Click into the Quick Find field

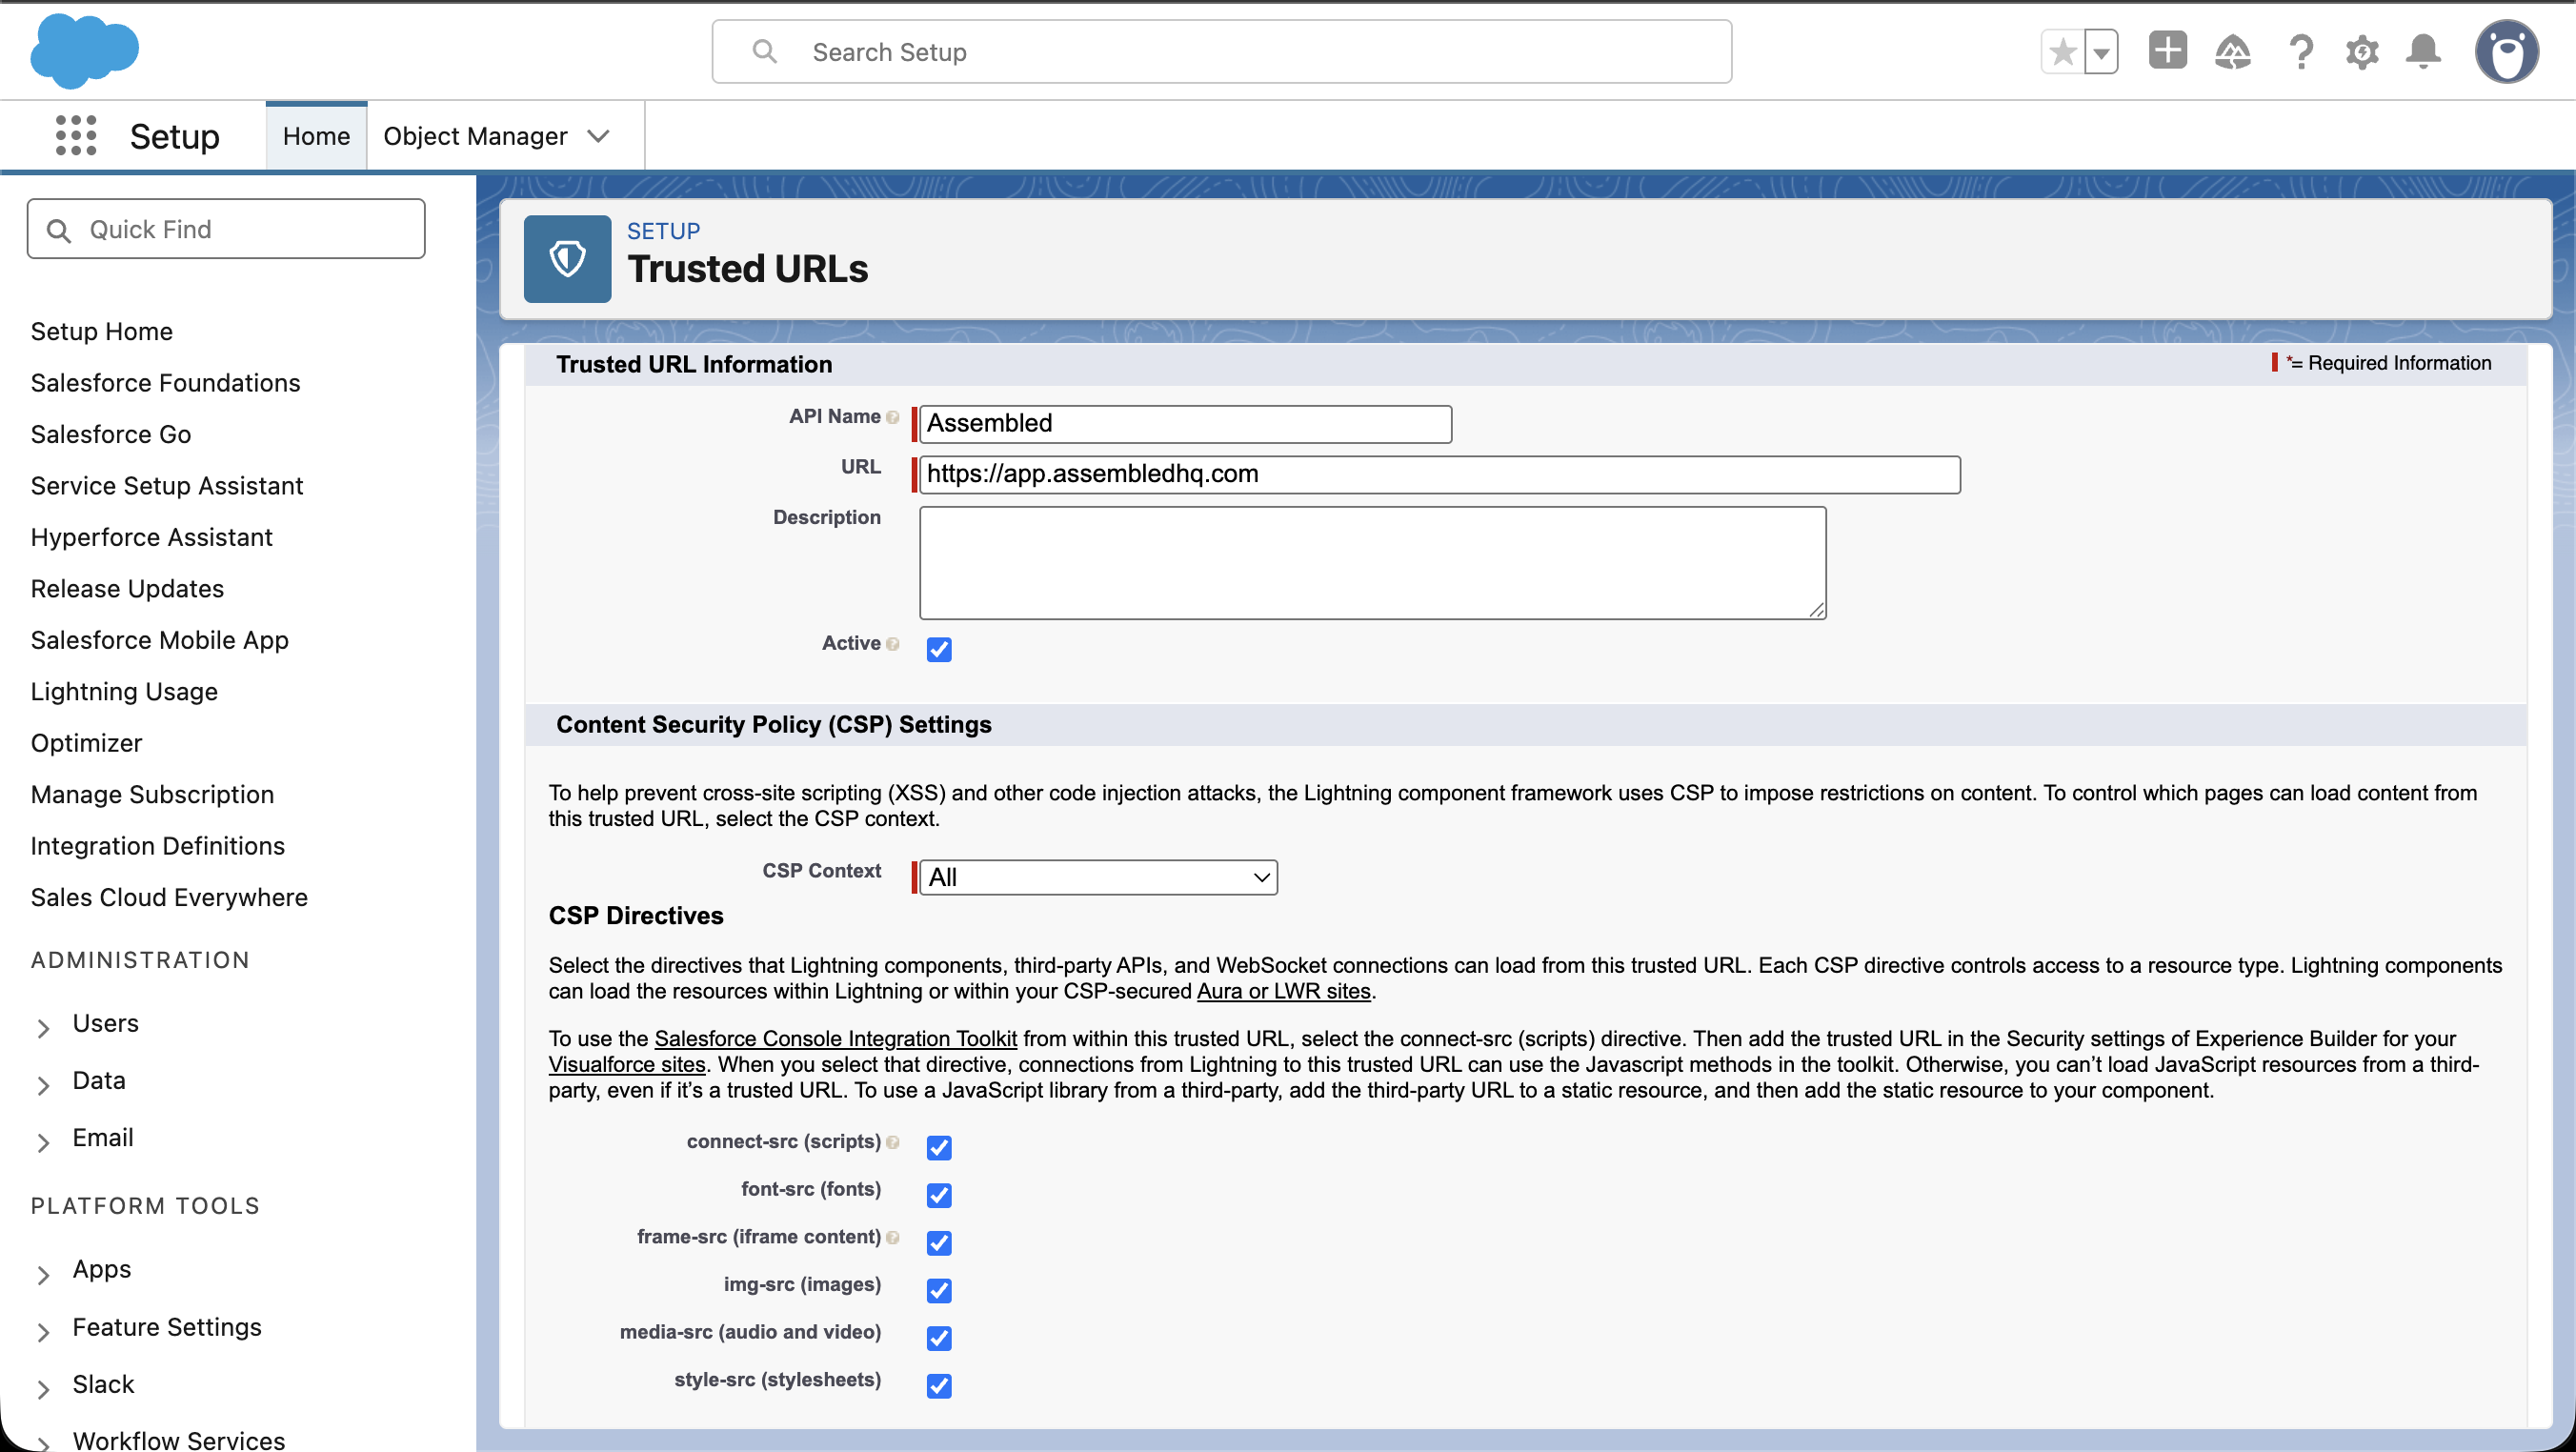226,229
